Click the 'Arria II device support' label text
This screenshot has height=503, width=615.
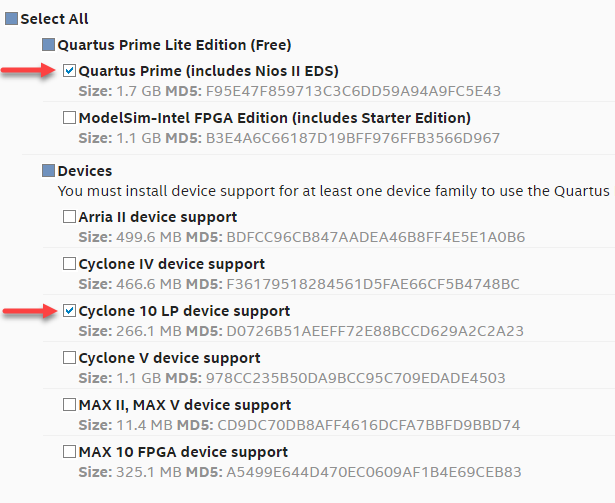pyautogui.click(x=157, y=217)
